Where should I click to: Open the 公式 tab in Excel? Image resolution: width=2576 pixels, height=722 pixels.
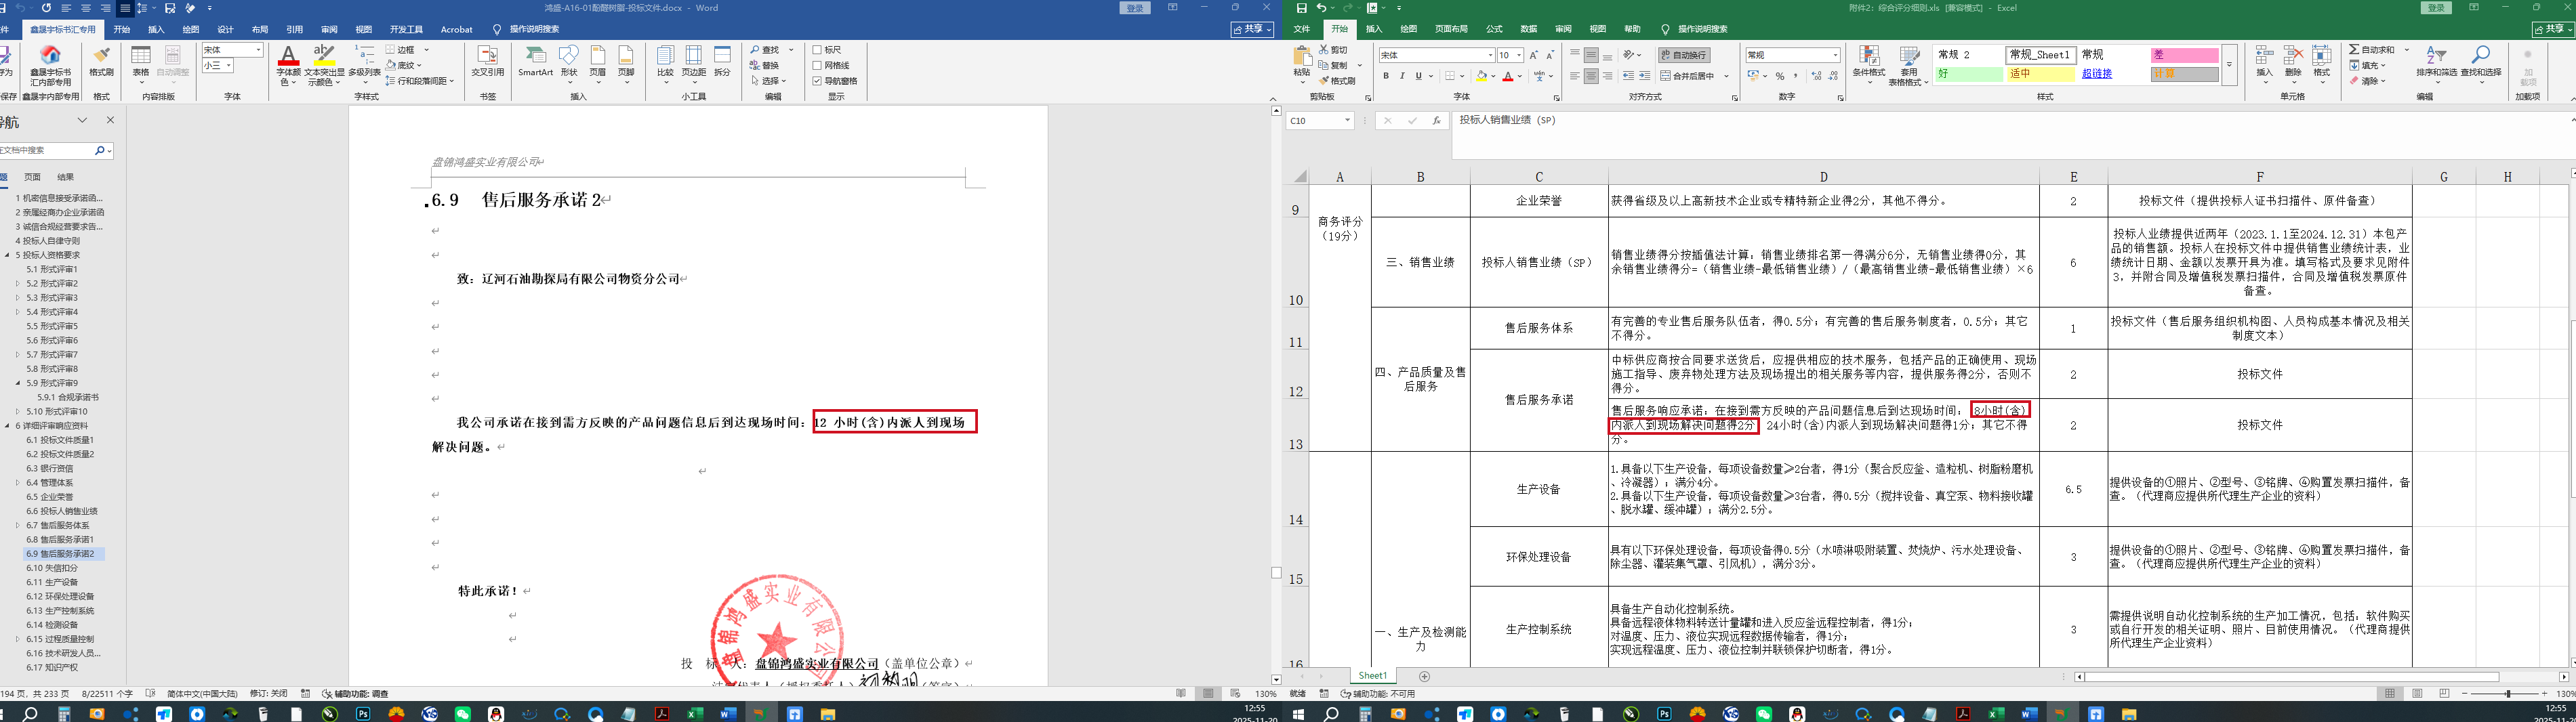click(x=1494, y=29)
